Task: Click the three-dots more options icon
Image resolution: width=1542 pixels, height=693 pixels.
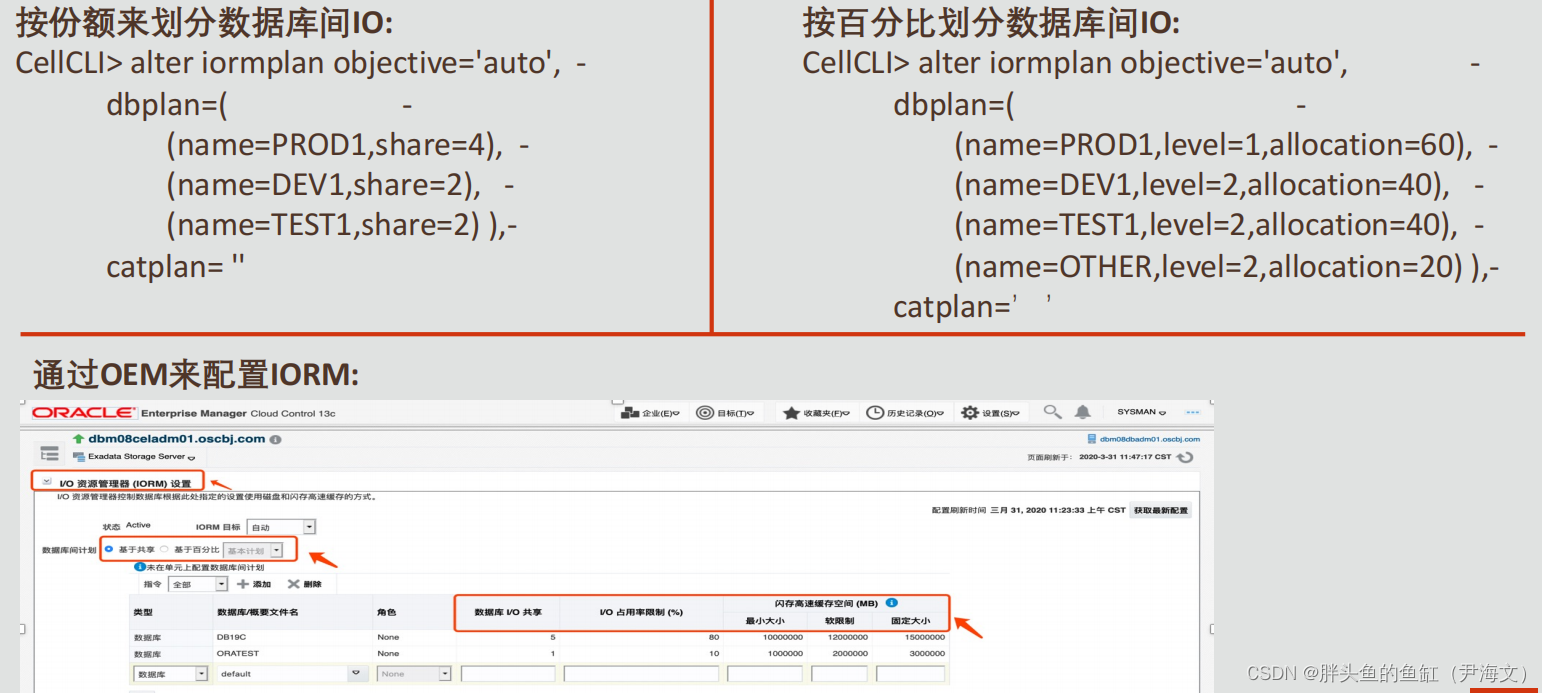Action: [x=1192, y=412]
